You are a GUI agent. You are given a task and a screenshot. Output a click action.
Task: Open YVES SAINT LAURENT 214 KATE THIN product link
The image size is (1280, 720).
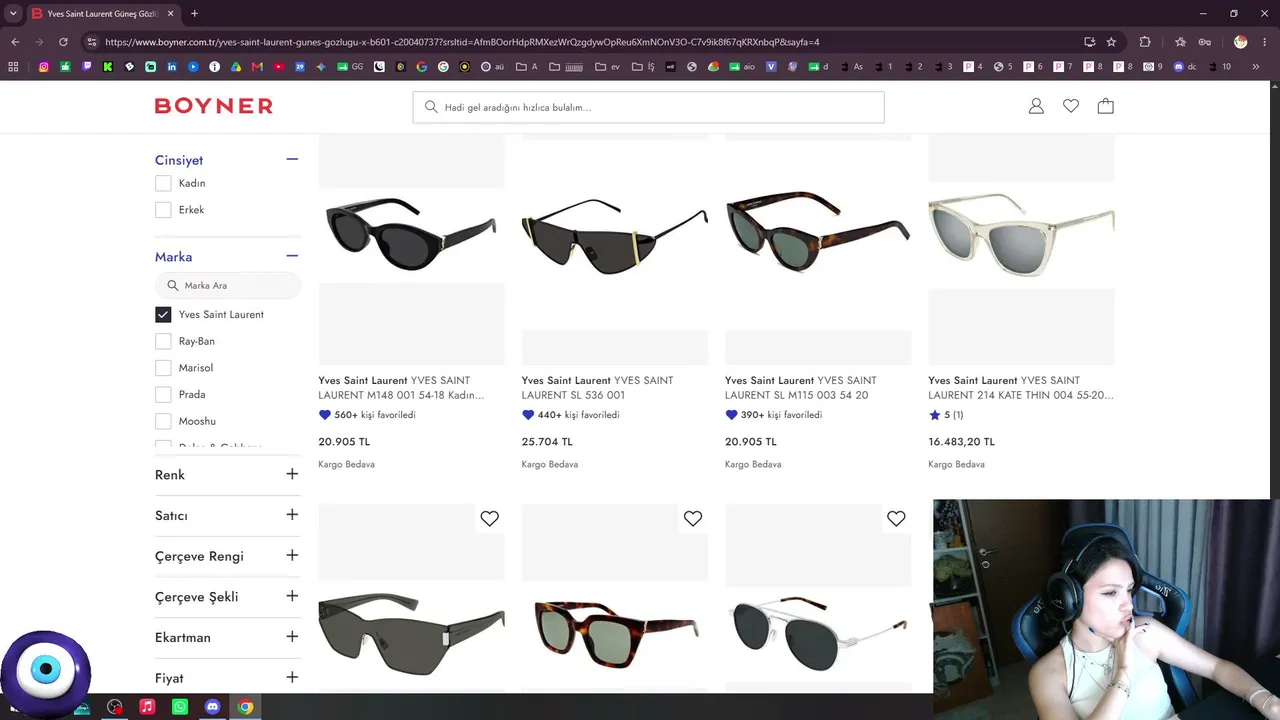click(x=1021, y=388)
